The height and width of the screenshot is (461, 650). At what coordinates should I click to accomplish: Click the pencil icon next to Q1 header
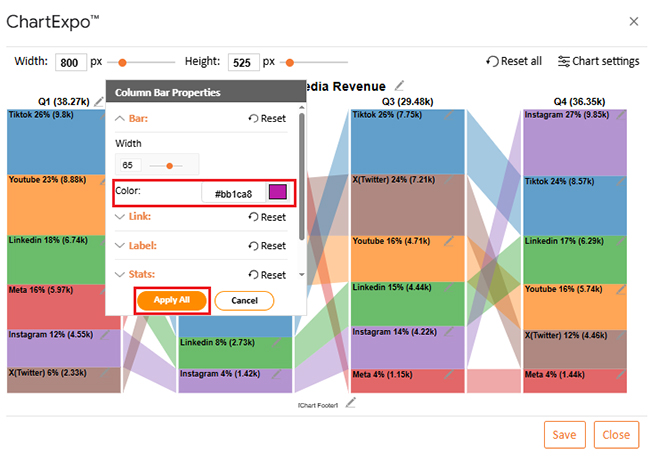(99, 101)
